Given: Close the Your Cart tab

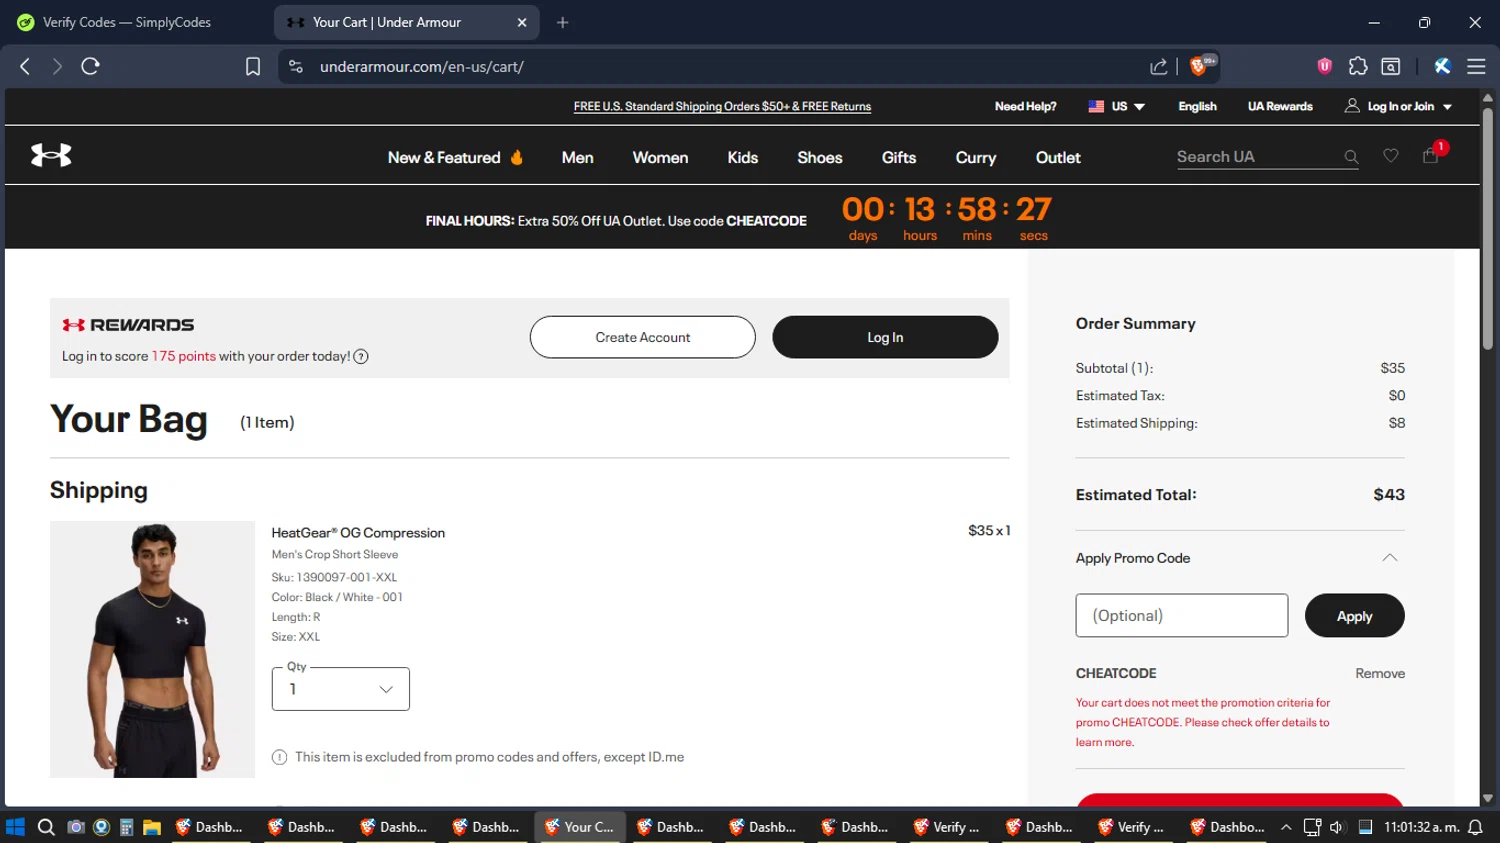Looking at the screenshot, I should click(x=522, y=22).
